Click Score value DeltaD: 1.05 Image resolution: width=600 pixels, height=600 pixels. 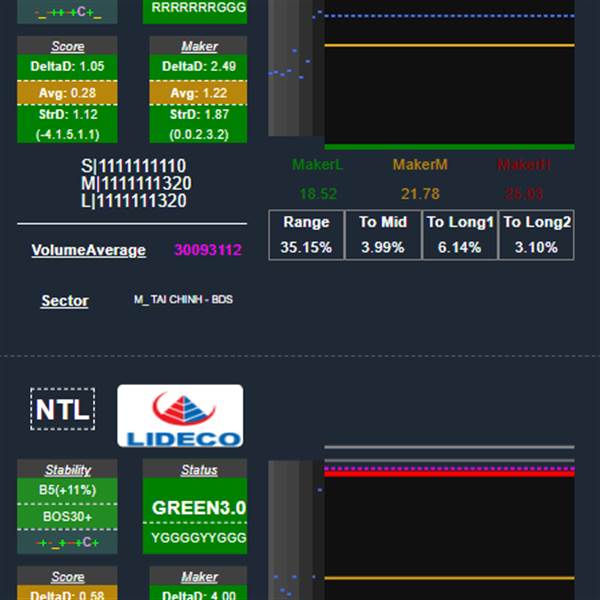point(67,67)
